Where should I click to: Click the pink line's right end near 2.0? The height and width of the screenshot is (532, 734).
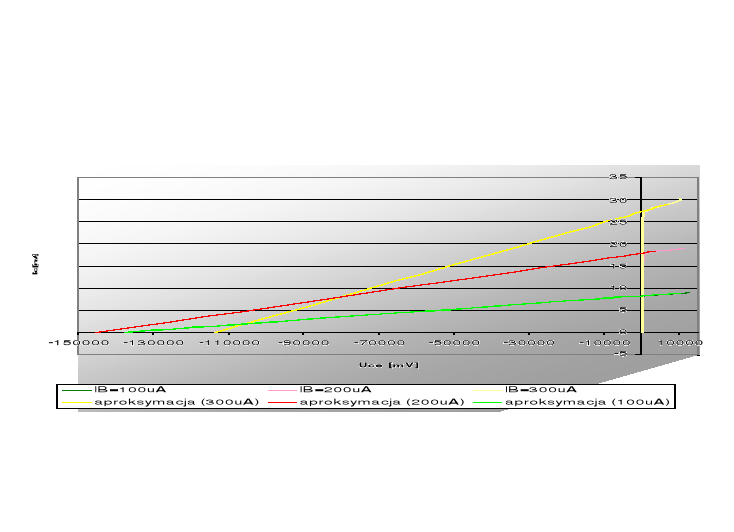684,248
